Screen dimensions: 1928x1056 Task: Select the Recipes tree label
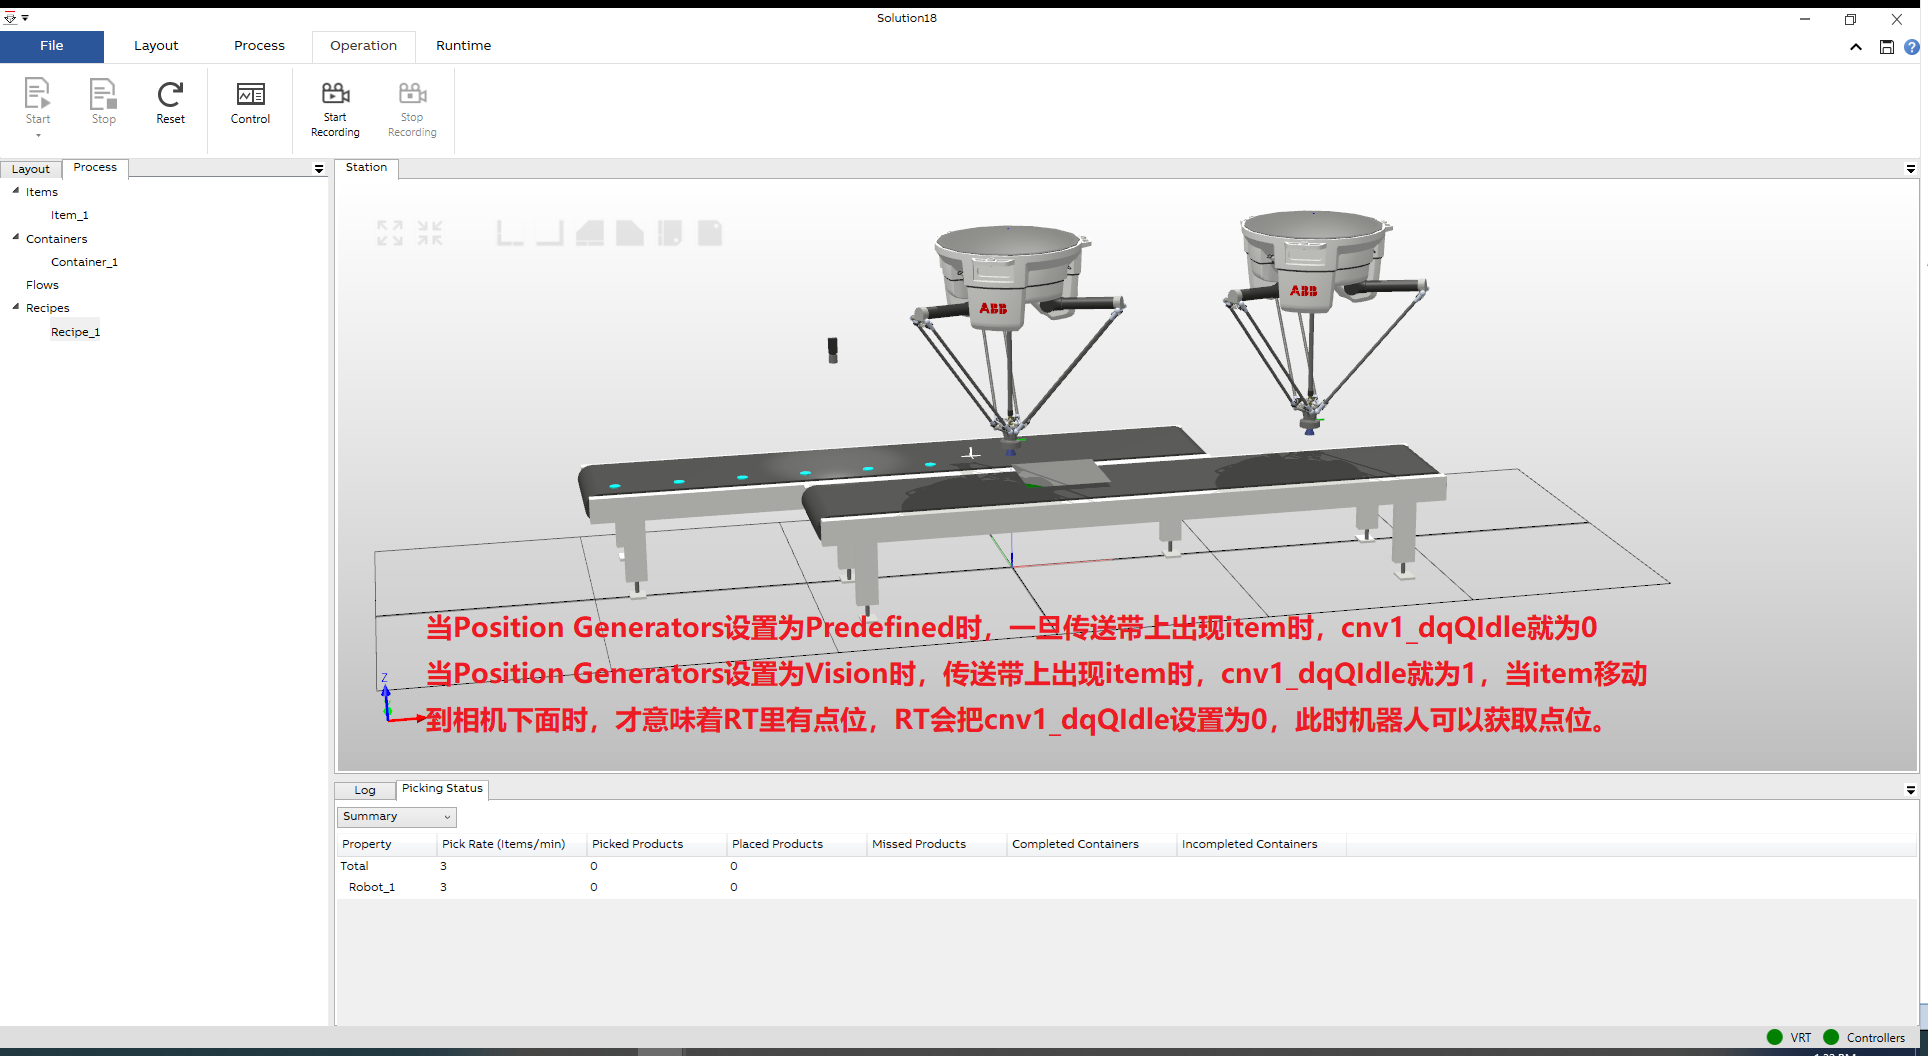pyautogui.click(x=47, y=308)
